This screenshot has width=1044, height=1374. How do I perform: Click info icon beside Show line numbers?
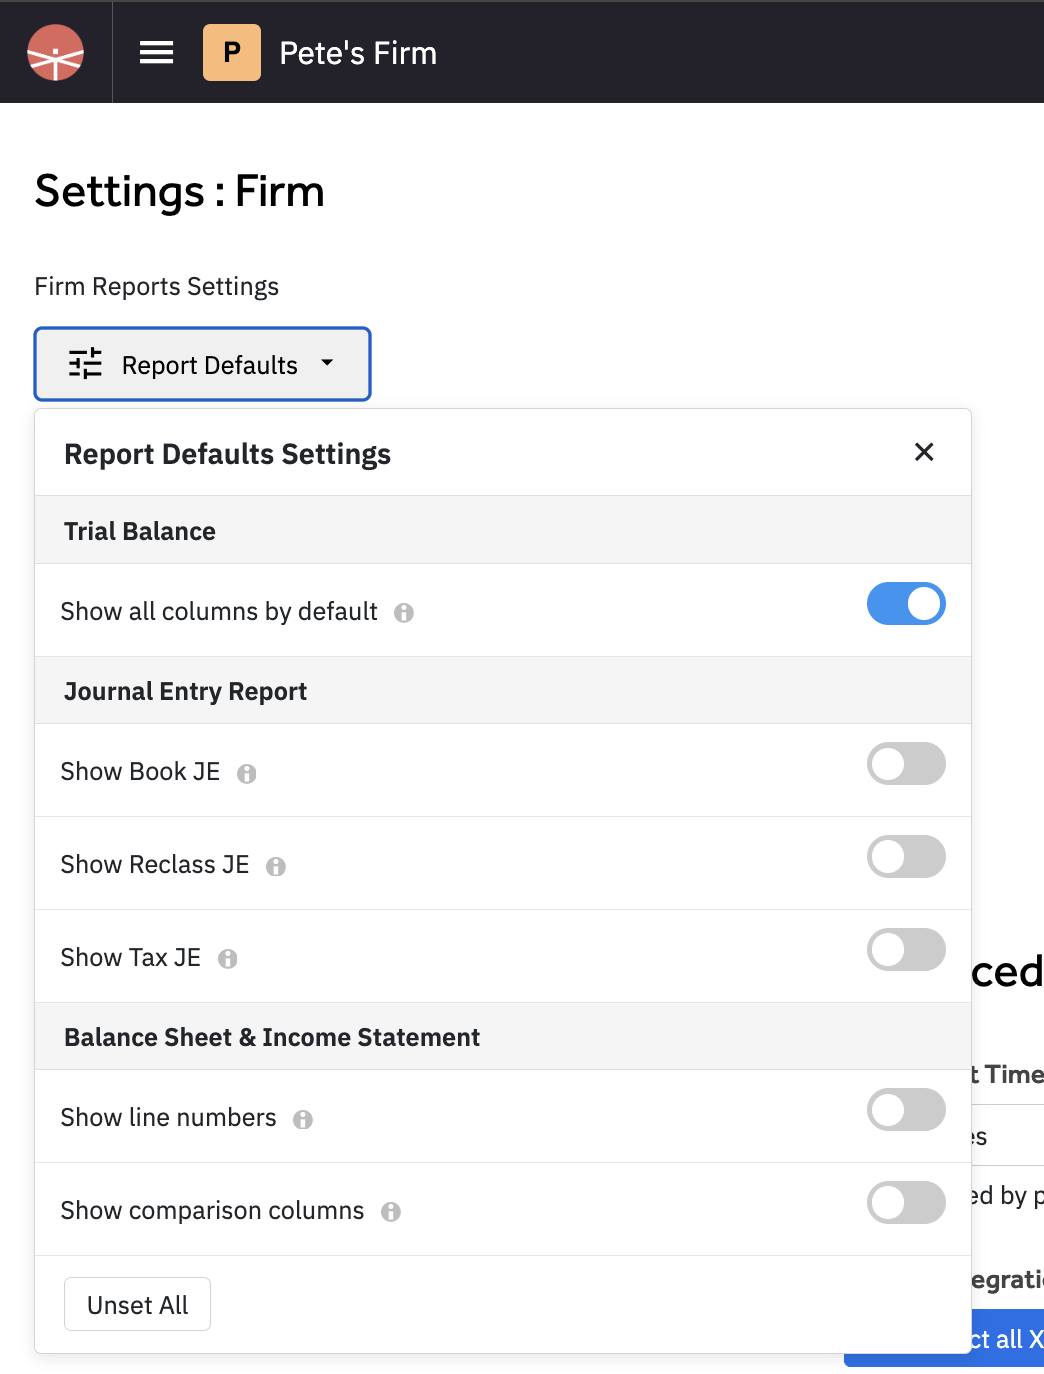[303, 1119]
